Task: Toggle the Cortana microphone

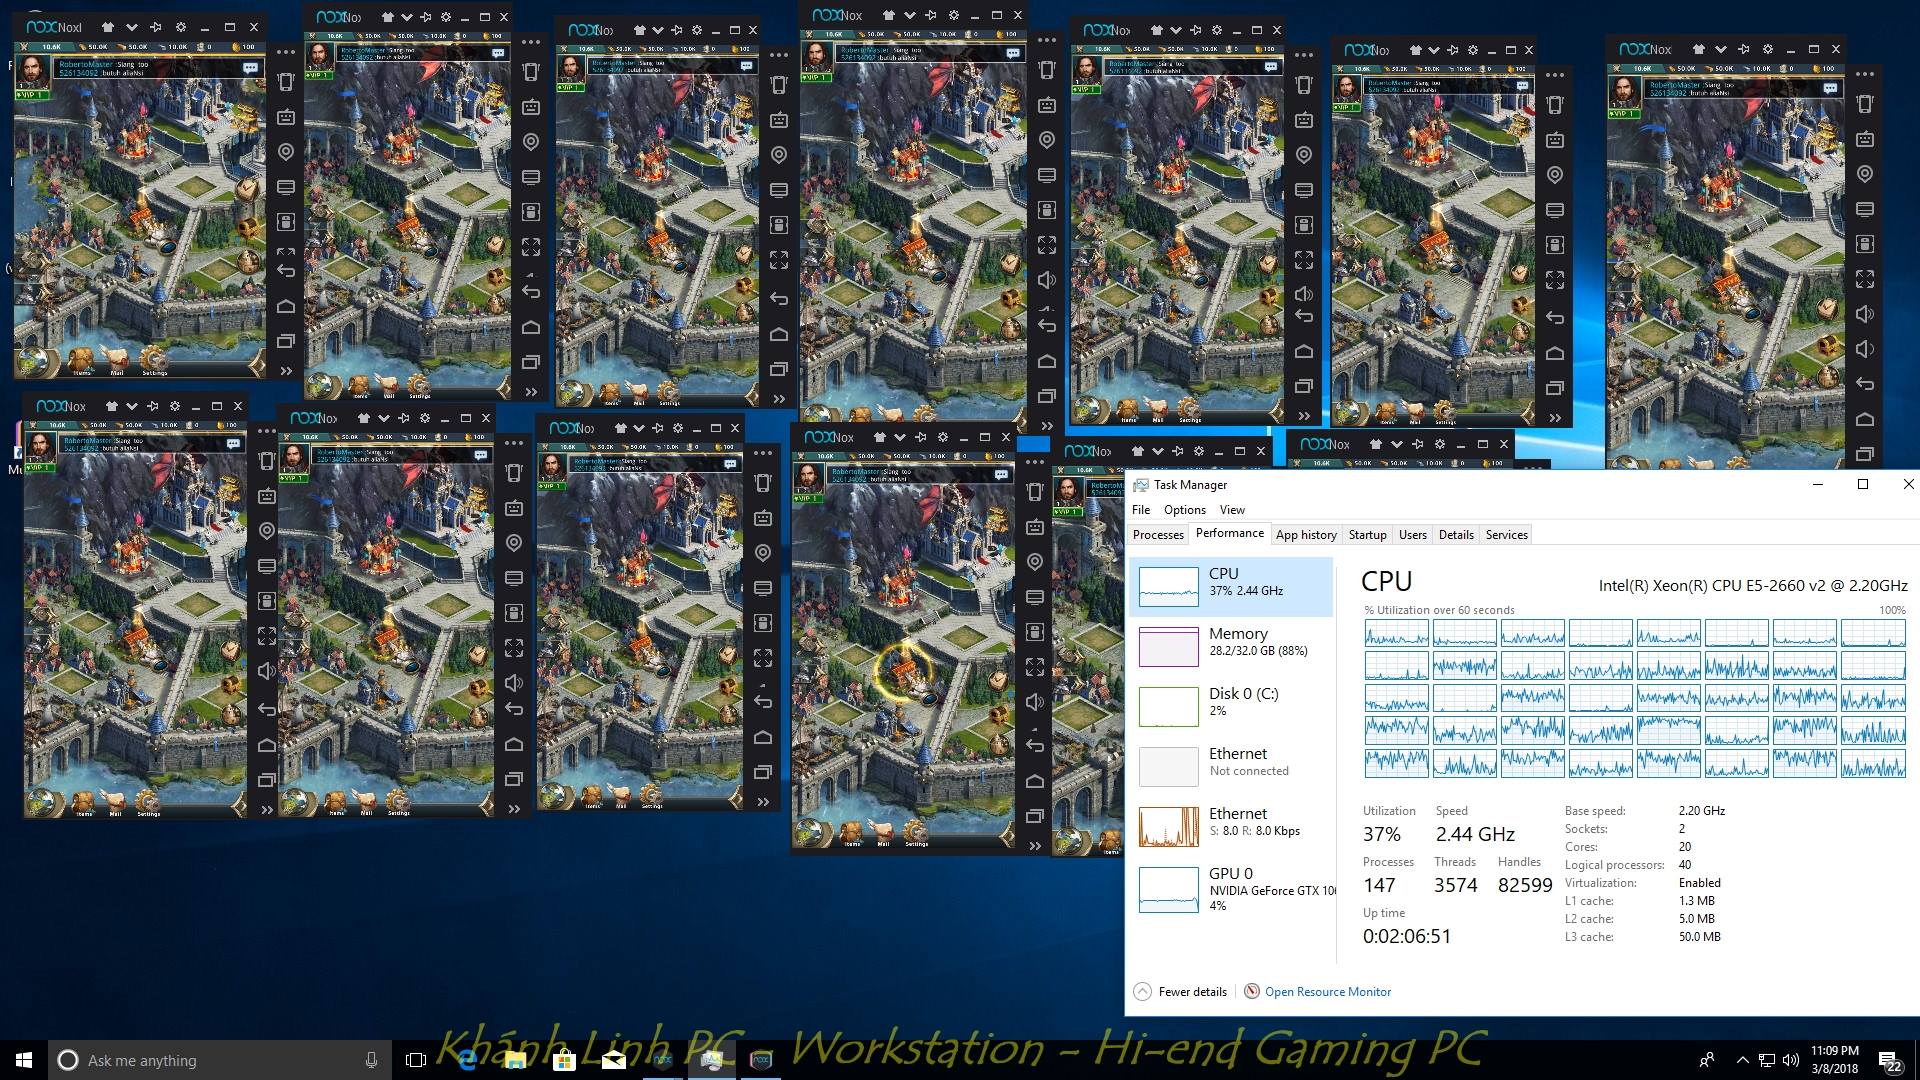Action: point(371,1060)
